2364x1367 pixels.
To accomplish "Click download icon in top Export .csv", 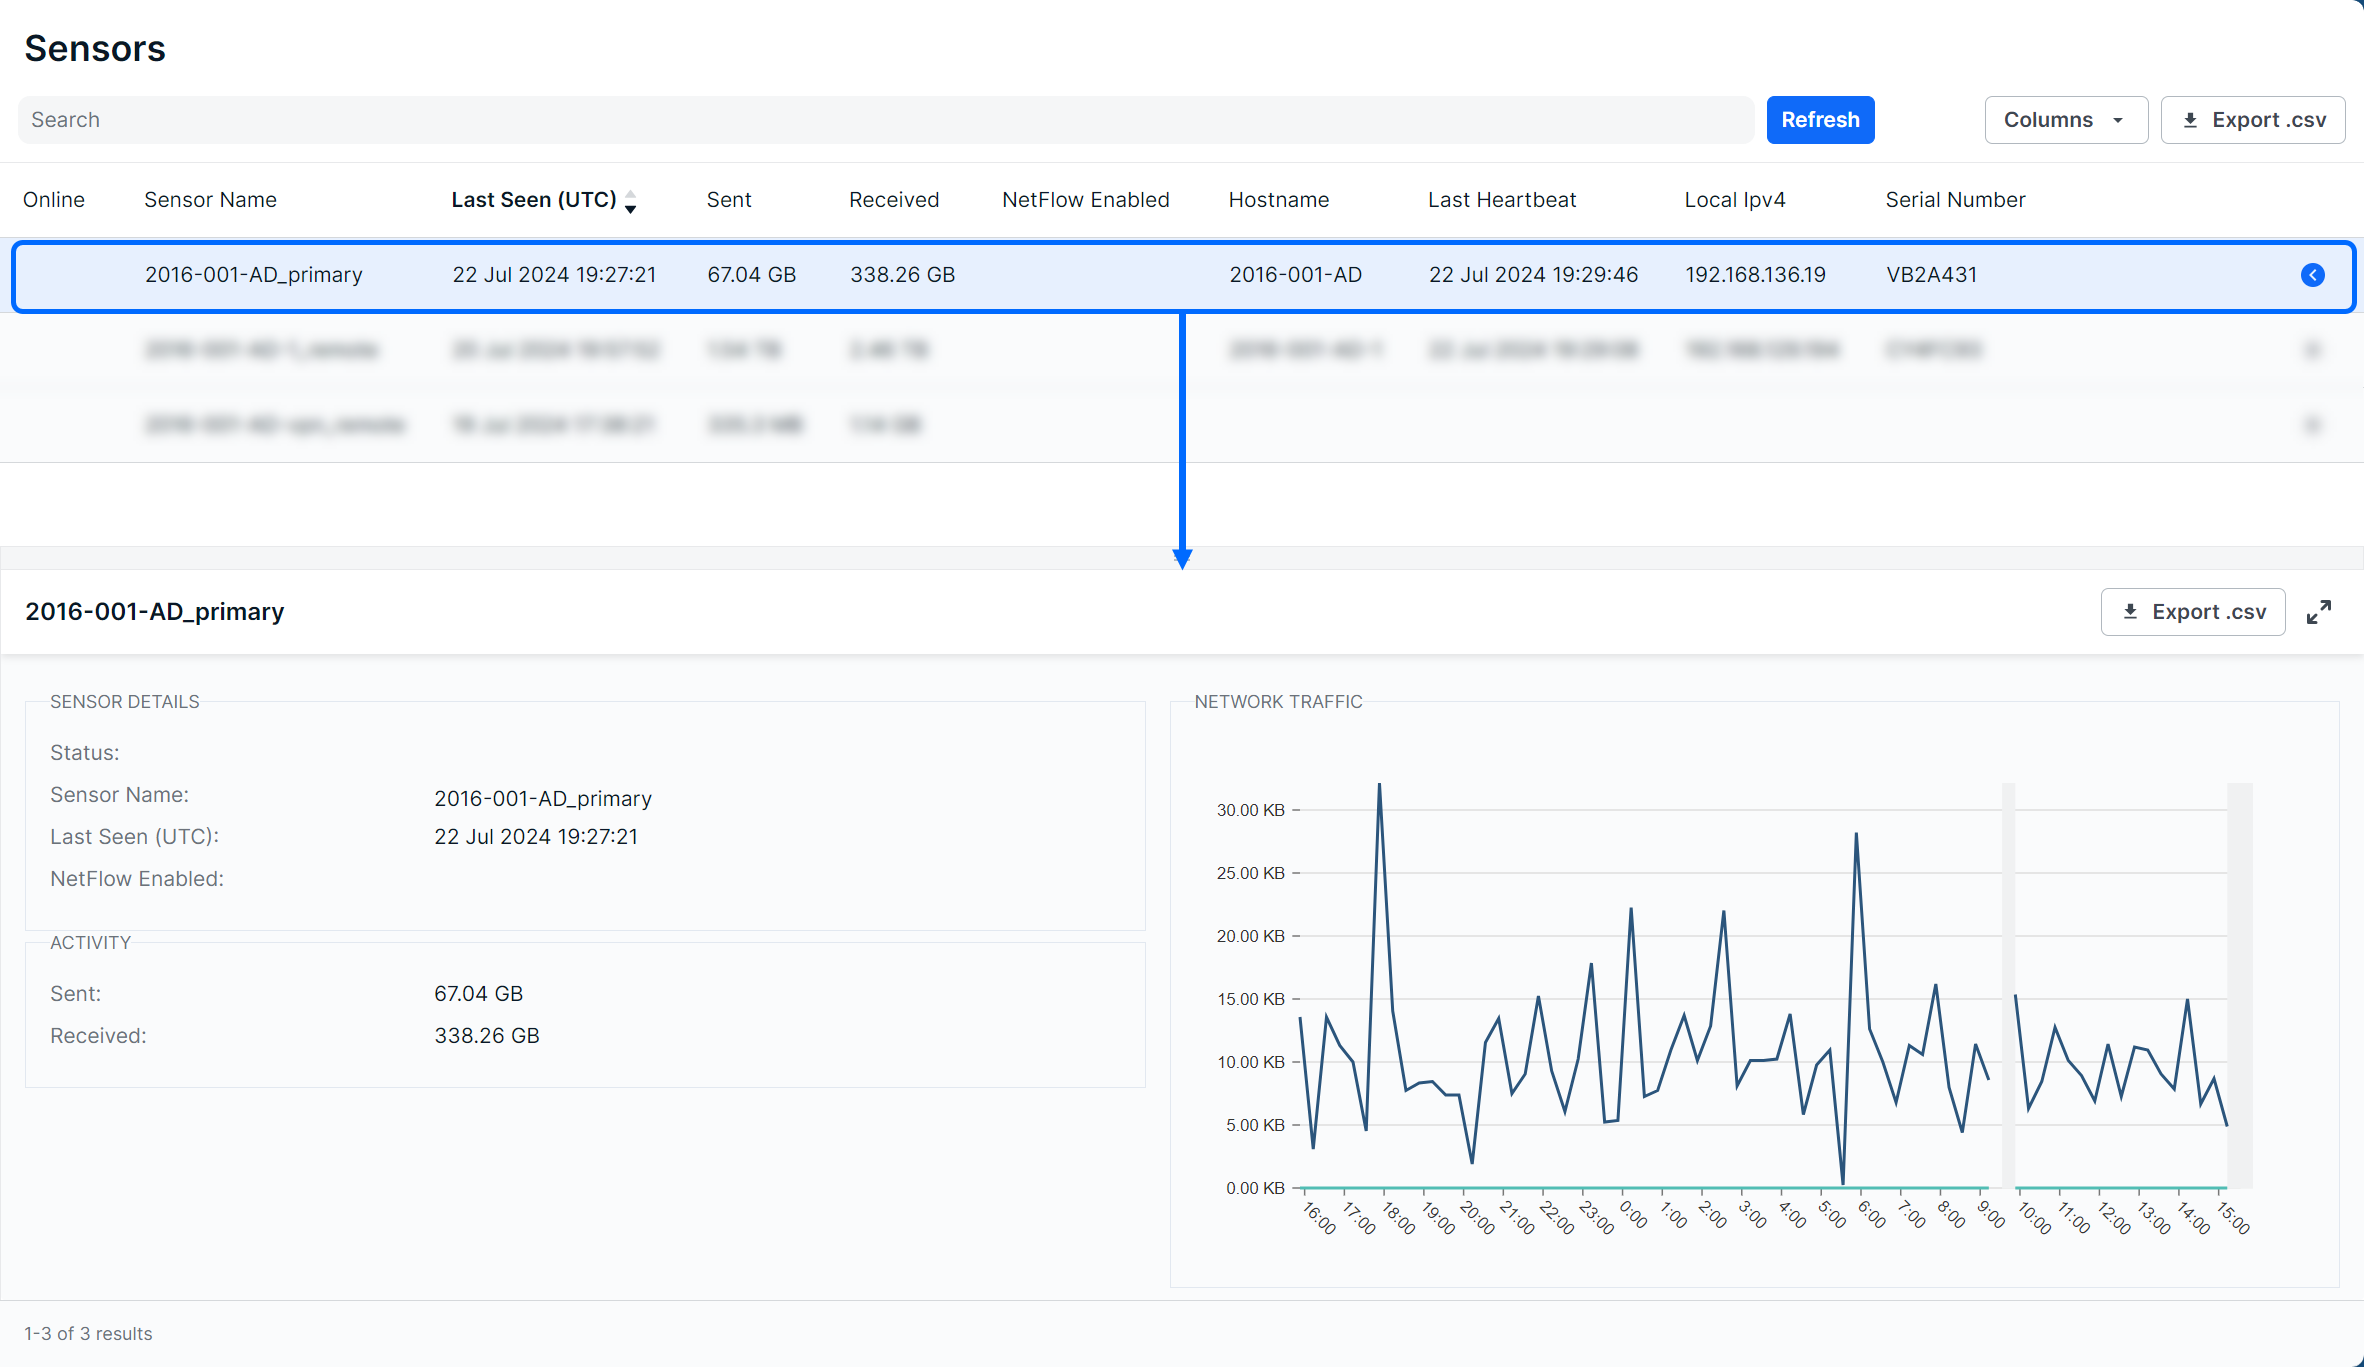I will 2190,120.
